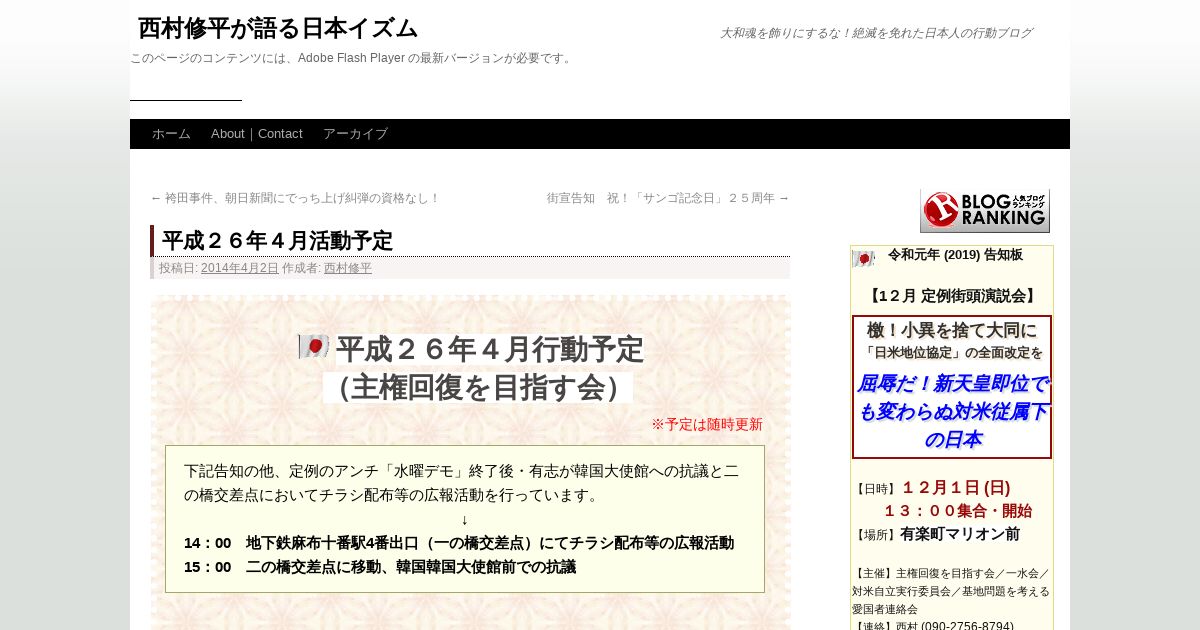This screenshot has height=630, width=1200.
Task: Select the date text １２月１日 (日)
Action: coord(956,488)
